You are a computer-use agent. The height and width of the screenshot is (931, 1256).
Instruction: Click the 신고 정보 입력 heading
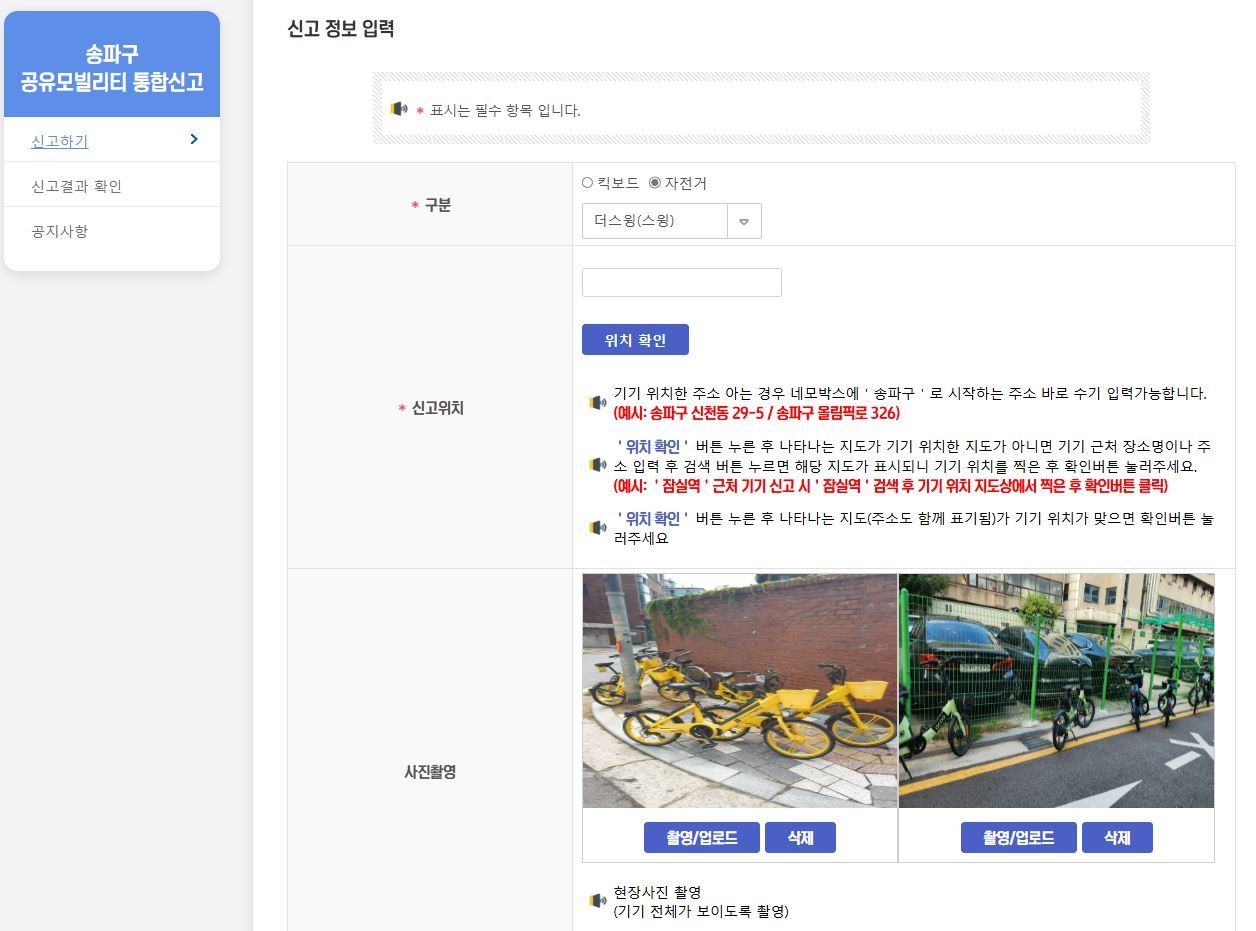(341, 29)
